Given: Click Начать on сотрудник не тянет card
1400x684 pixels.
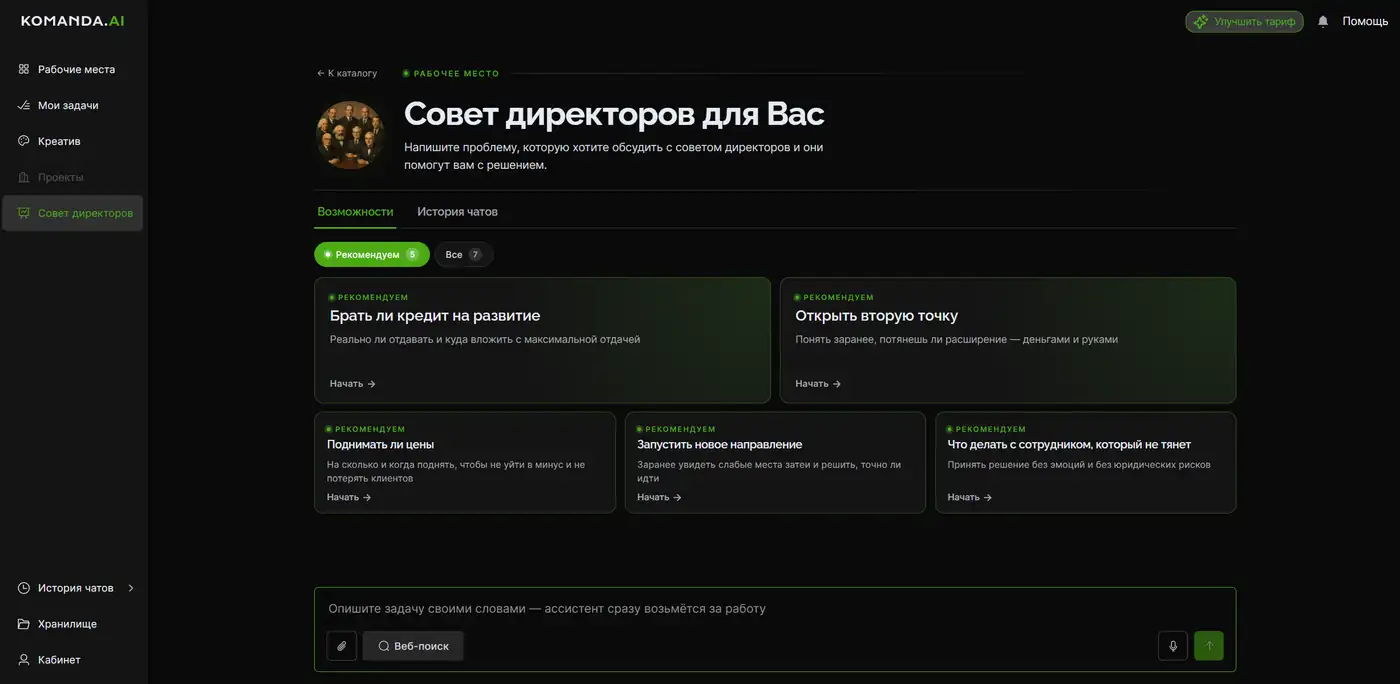Looking at the screenshot, I should pyautogui.click(x=970, y=497).
